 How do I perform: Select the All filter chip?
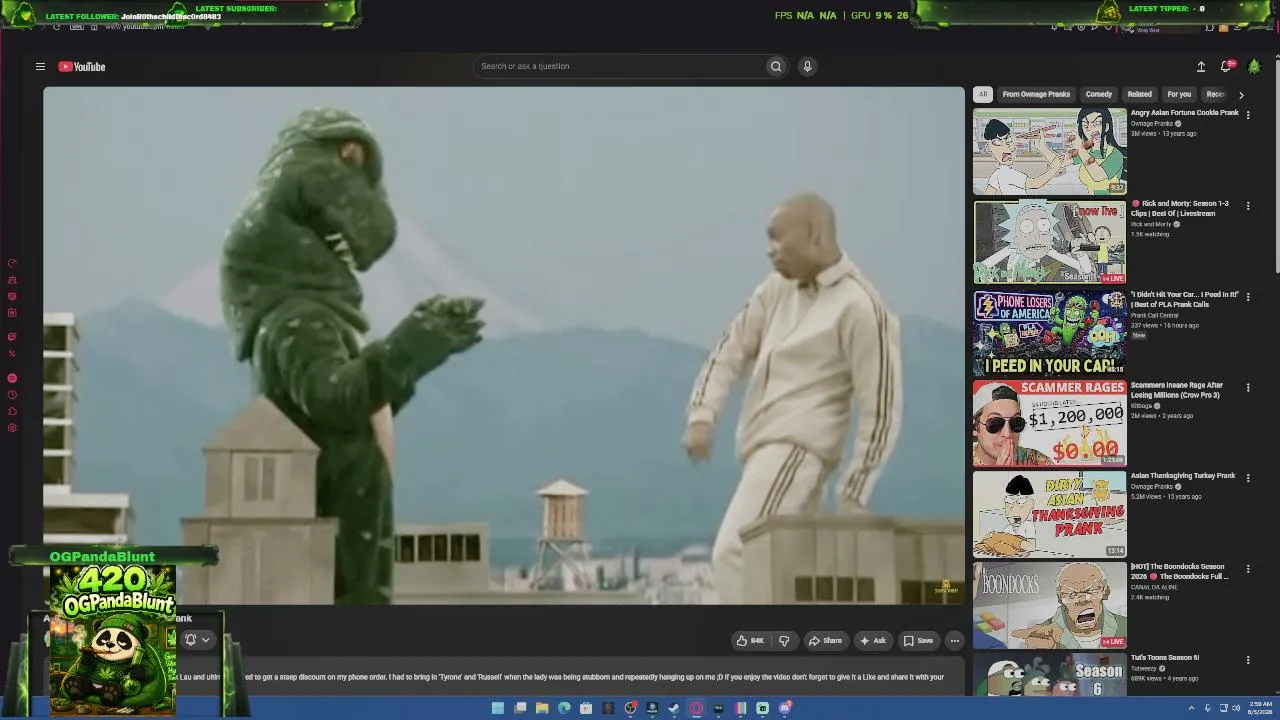pos(983,94)
